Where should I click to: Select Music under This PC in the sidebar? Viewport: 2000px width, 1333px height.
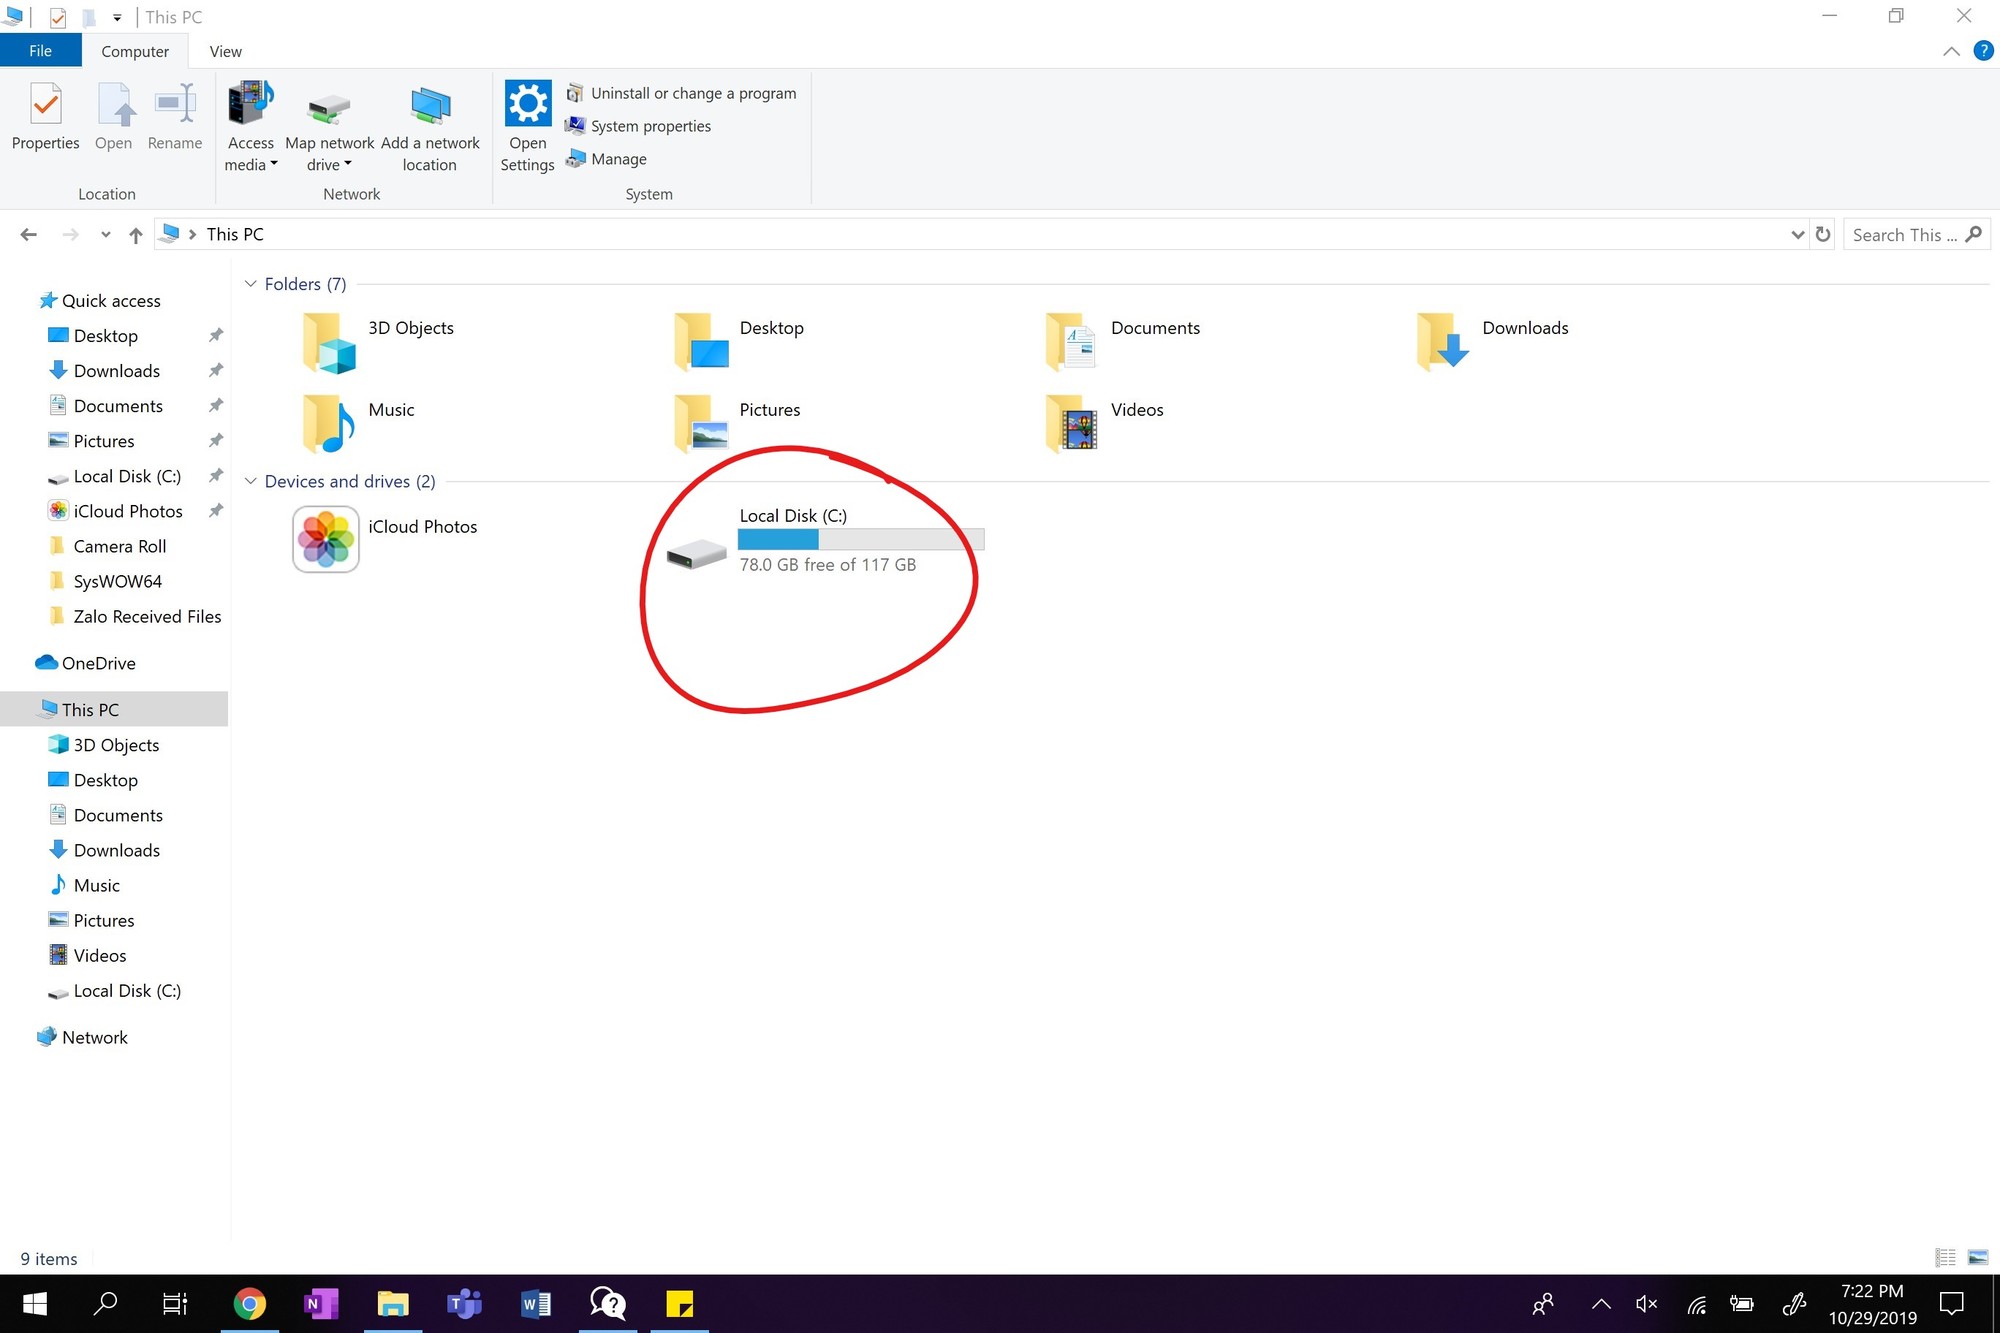click(x=84, y=885)
